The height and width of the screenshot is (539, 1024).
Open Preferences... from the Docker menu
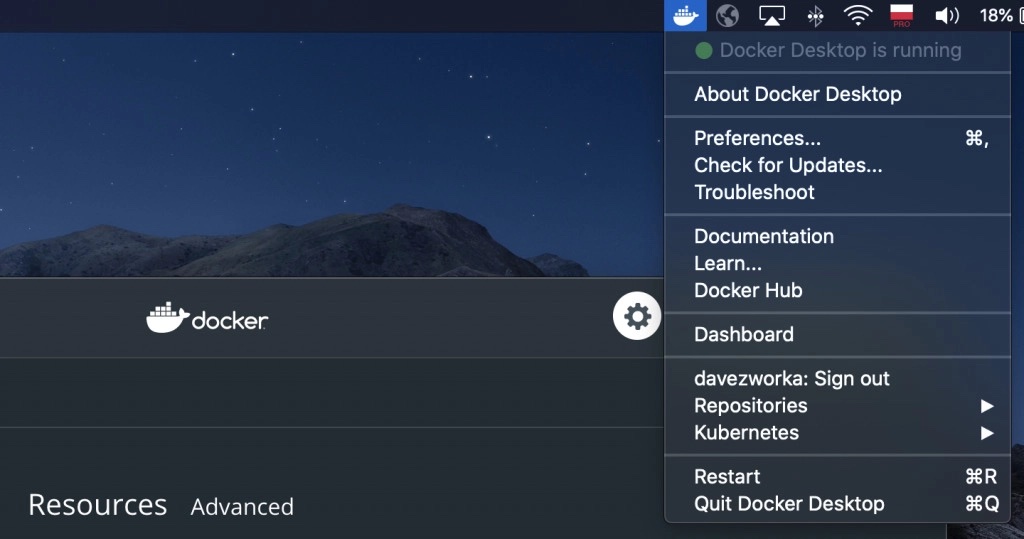(x=837, y=138)
